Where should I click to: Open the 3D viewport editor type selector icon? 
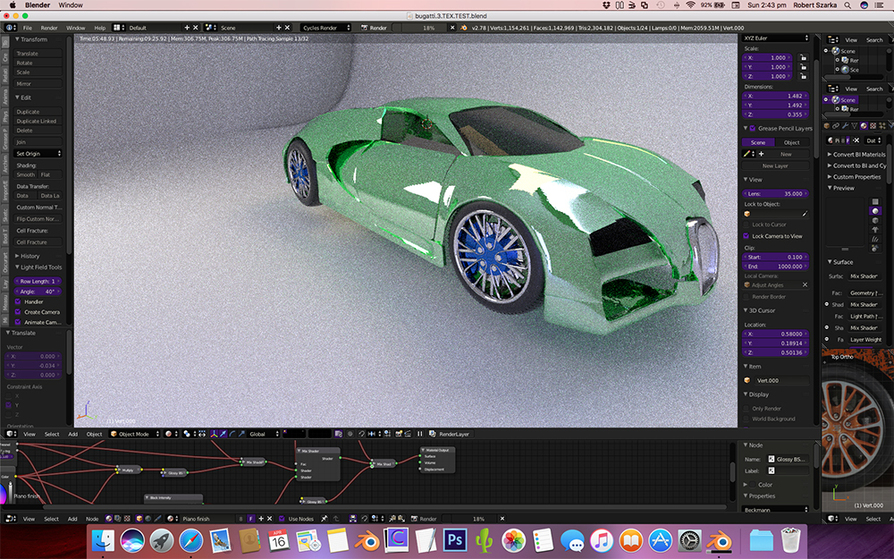(12, 434)
